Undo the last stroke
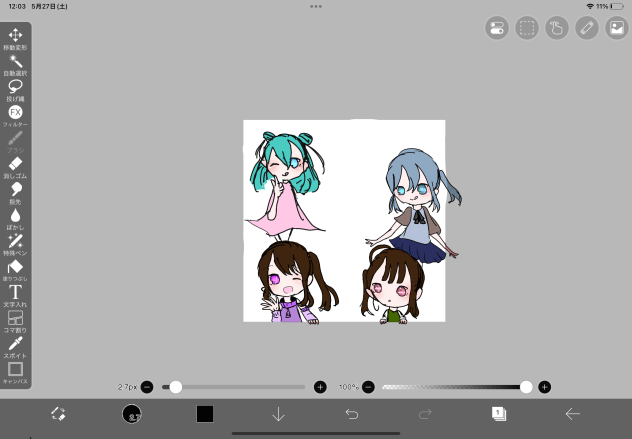 coord(352,414)
